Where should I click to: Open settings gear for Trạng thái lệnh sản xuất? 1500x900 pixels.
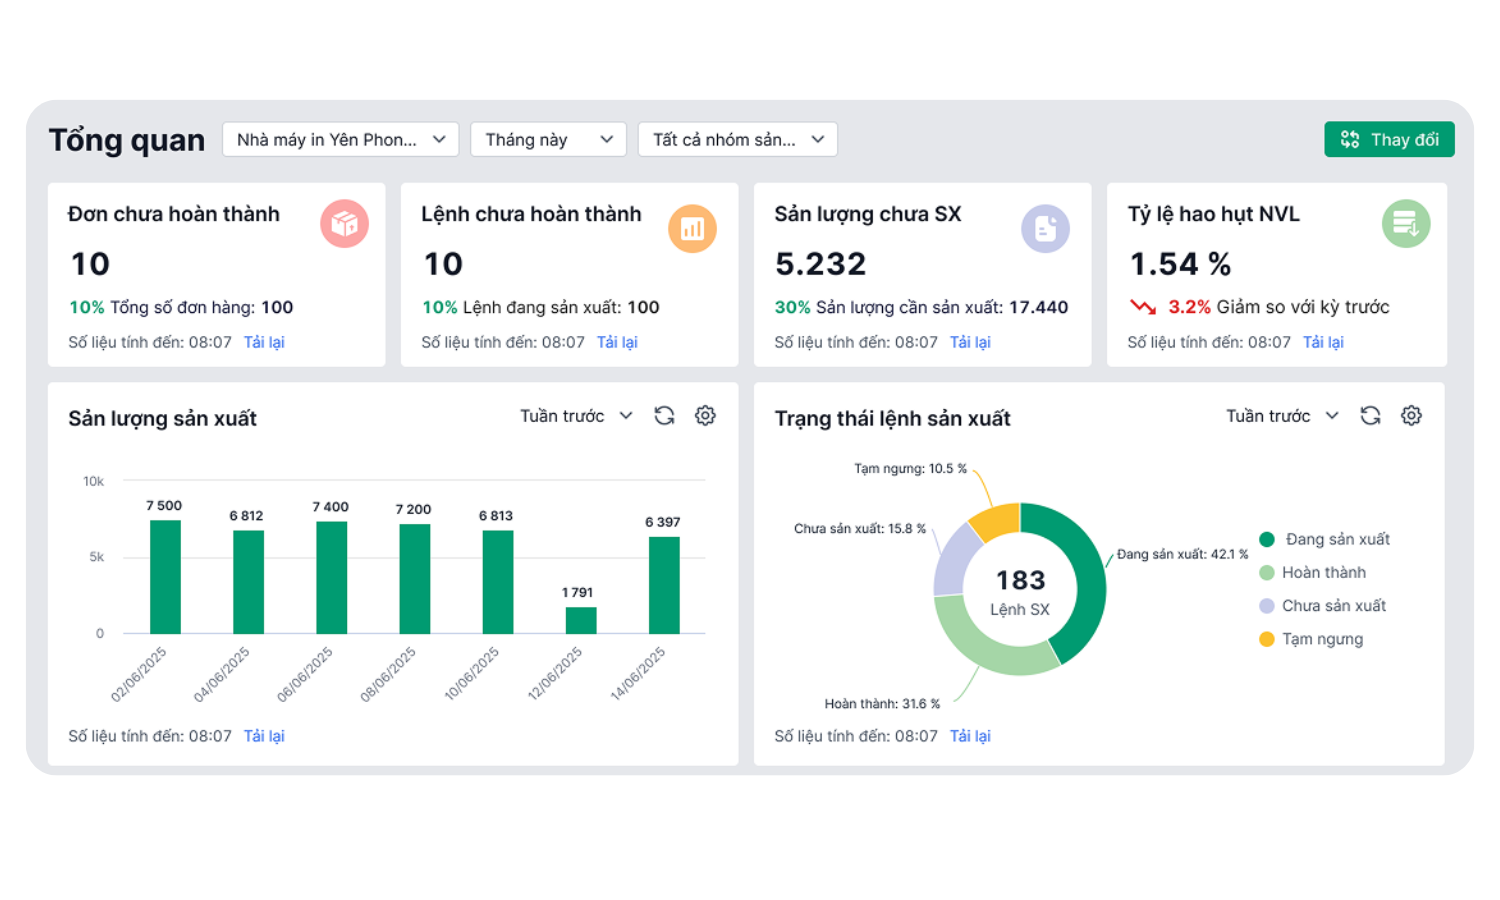[1411, 416]
